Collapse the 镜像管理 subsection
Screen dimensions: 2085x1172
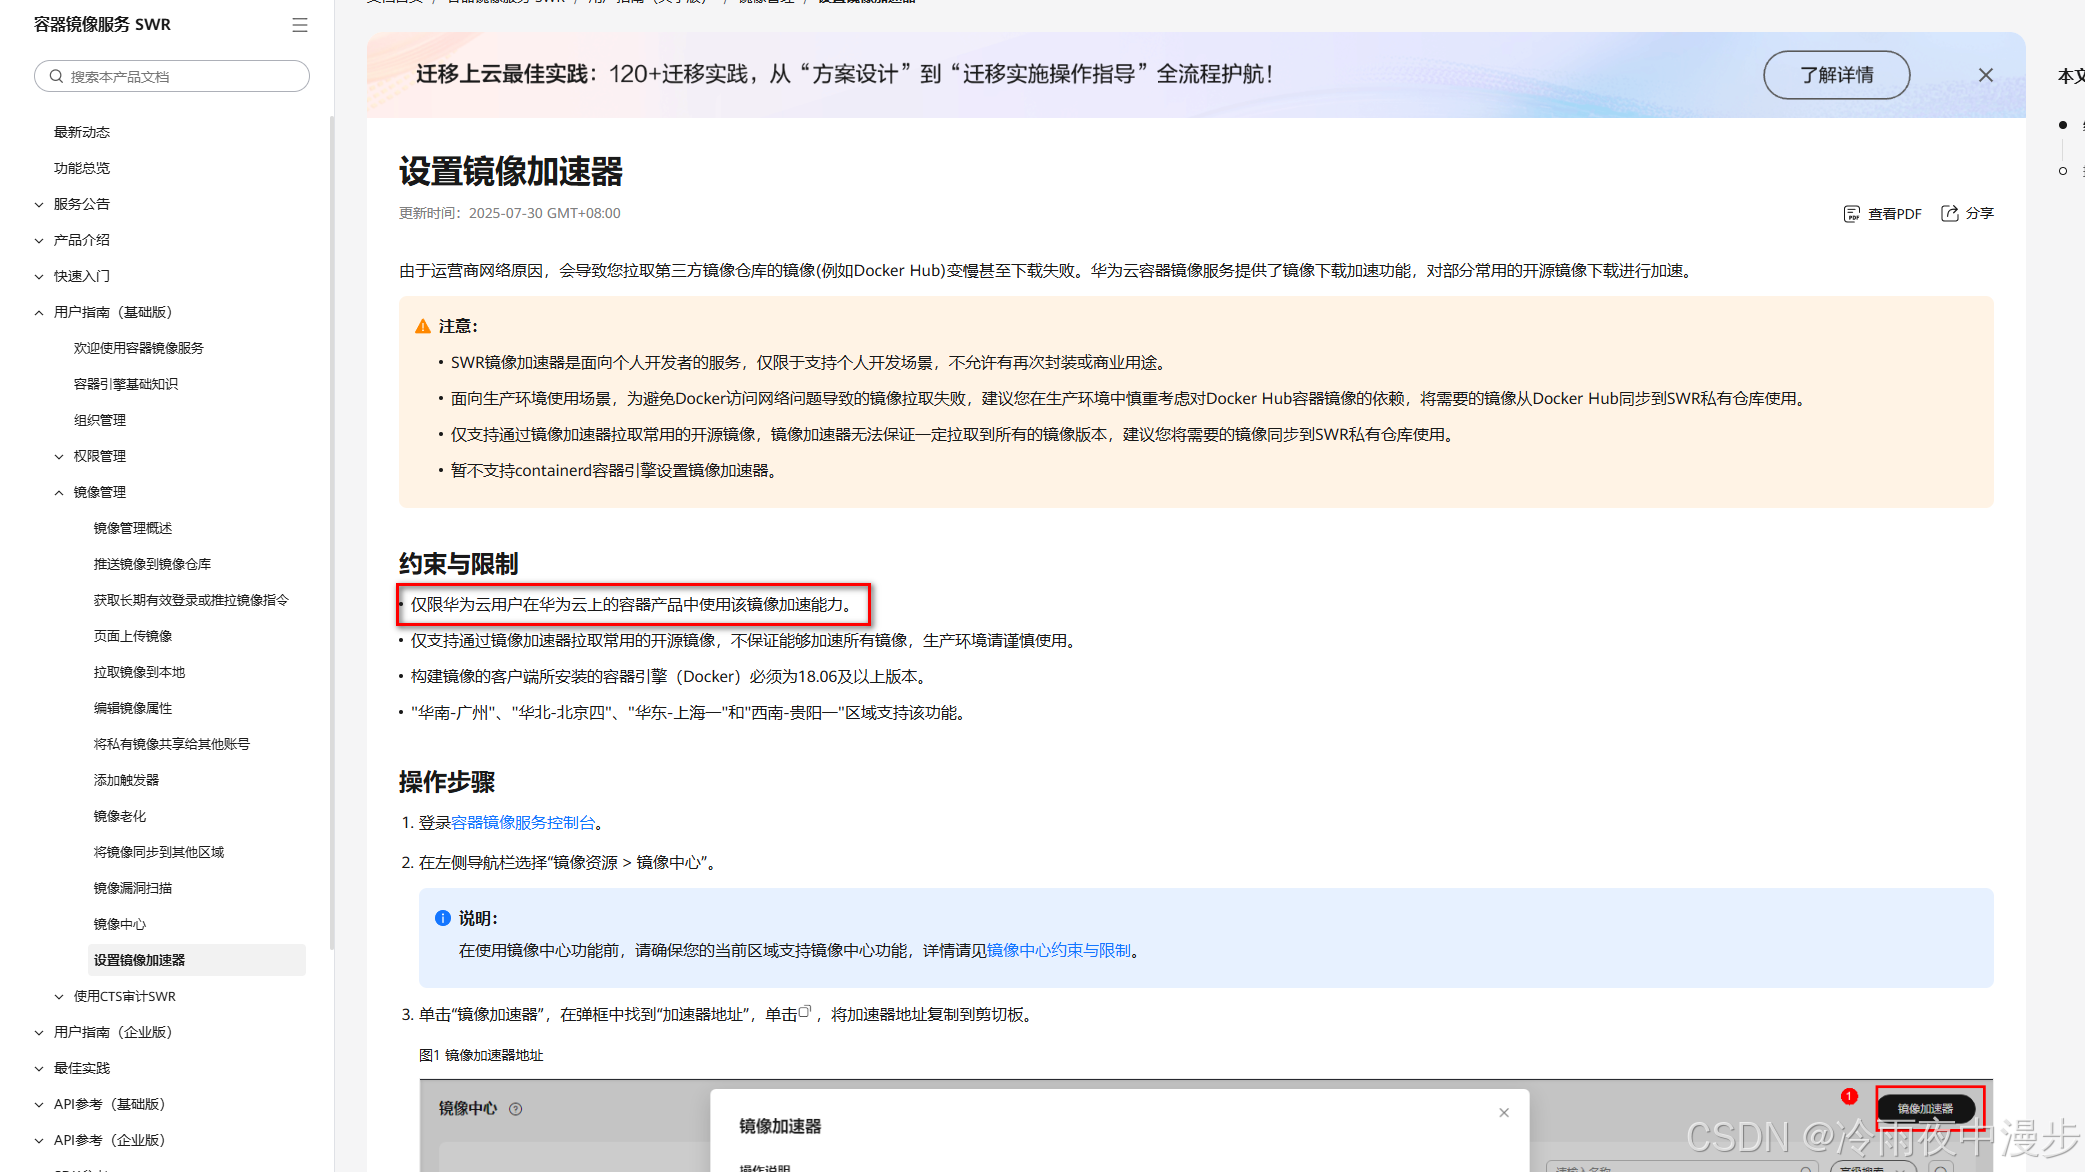tap(59, 492)
